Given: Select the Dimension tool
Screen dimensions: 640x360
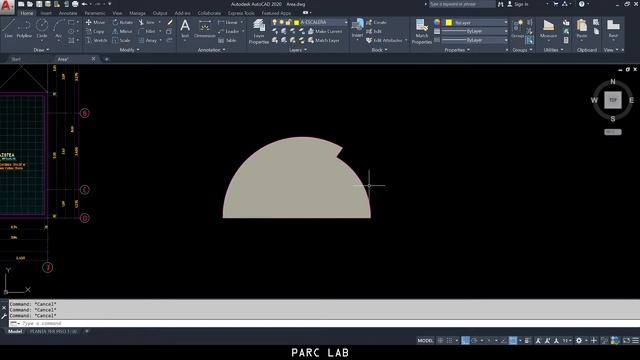Looking at the screenshot, I should point(204,29).
